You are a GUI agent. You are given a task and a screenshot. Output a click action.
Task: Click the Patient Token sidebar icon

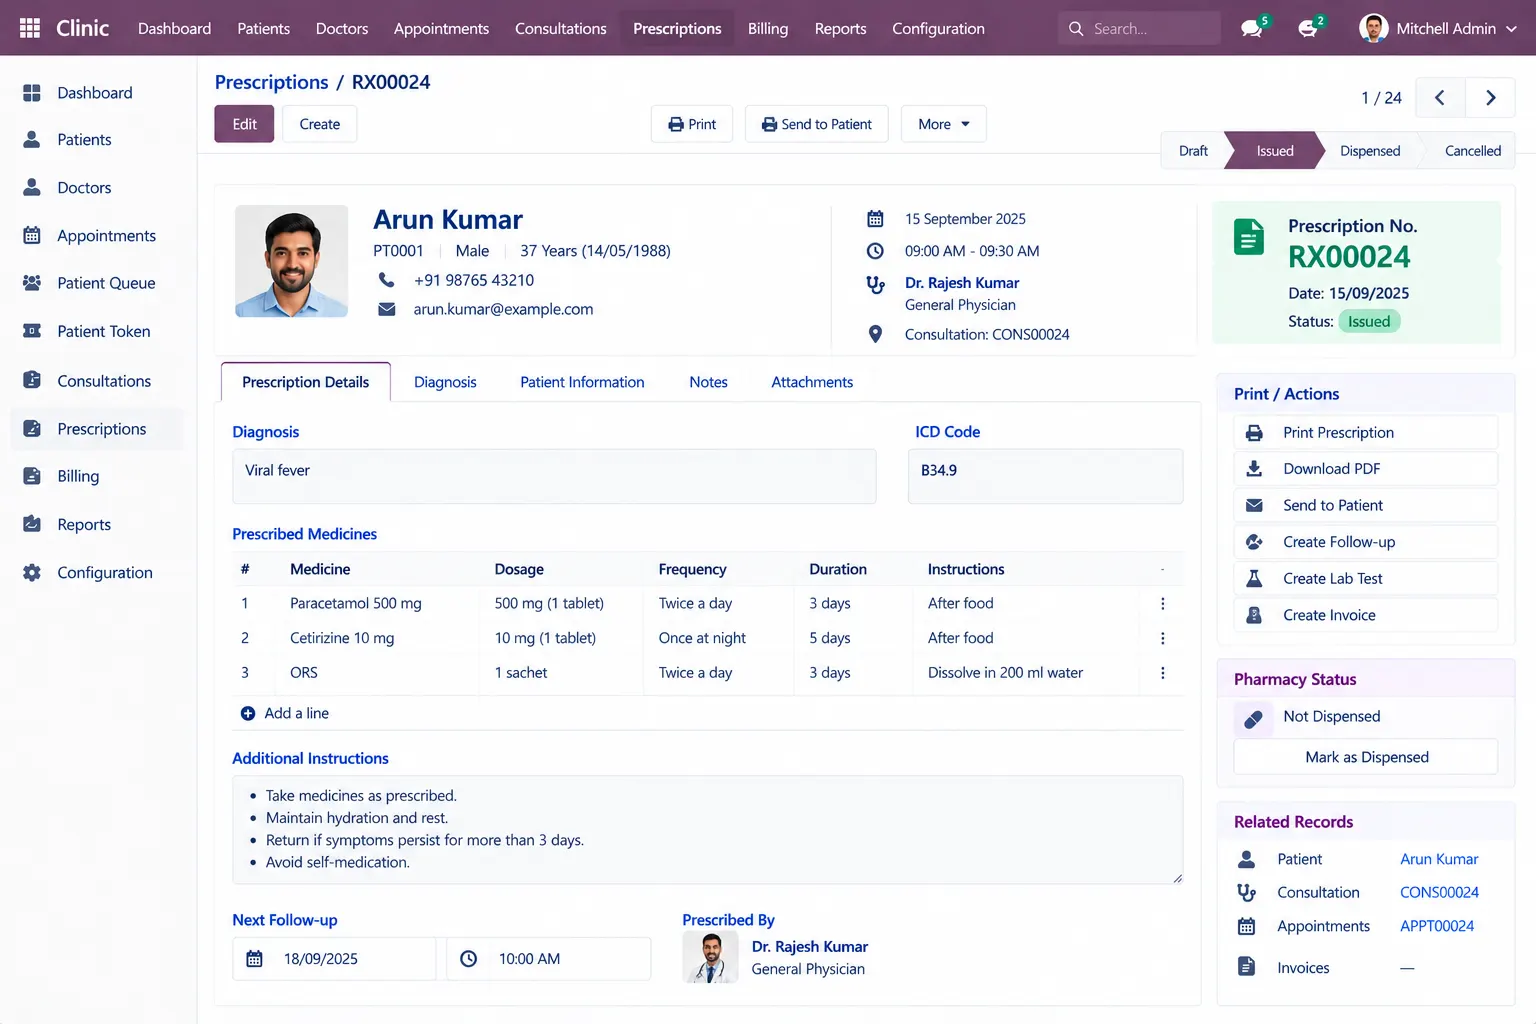click(x=32, y=331)
